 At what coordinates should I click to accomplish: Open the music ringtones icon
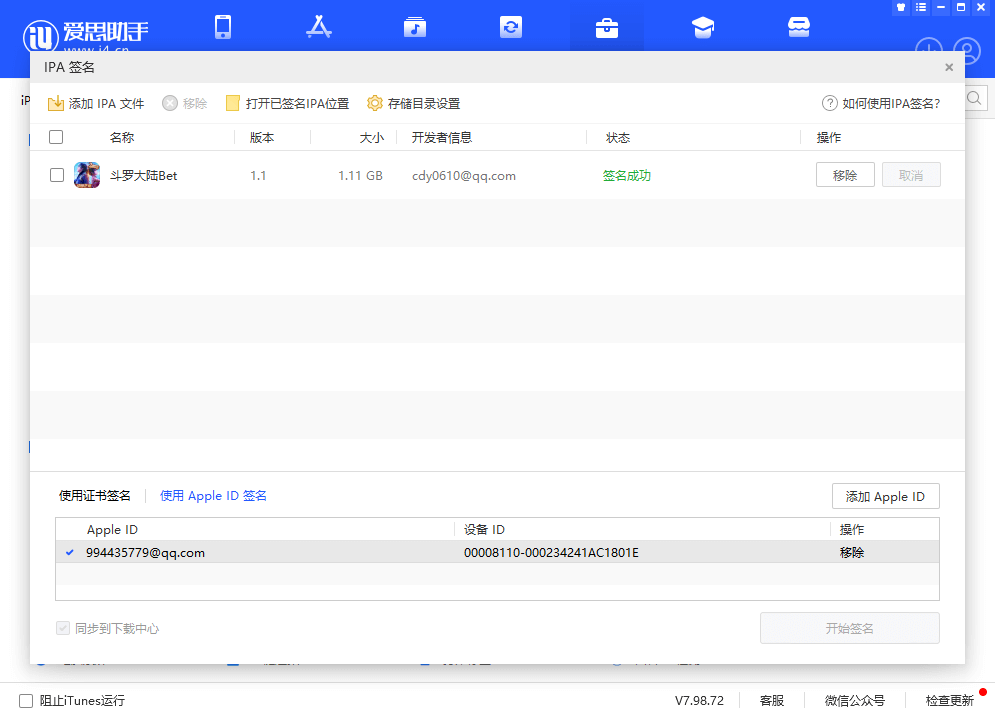415,27
